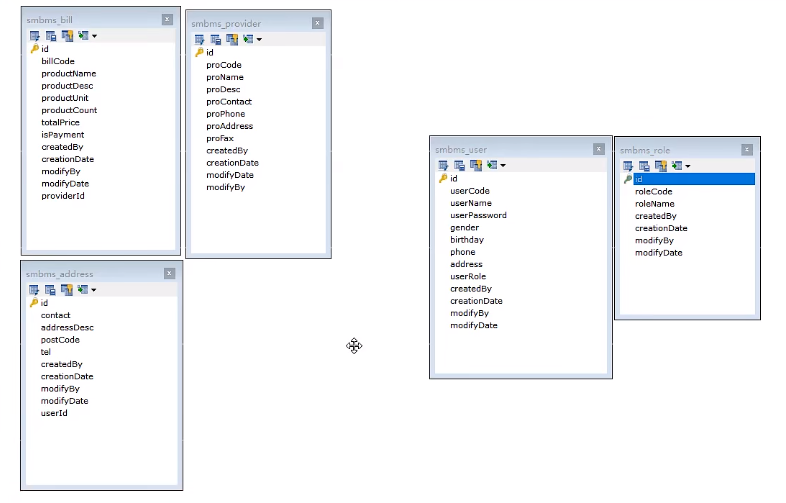Open manage indexes icon in smbms_role
786x503 pixels.
point(645,165)
